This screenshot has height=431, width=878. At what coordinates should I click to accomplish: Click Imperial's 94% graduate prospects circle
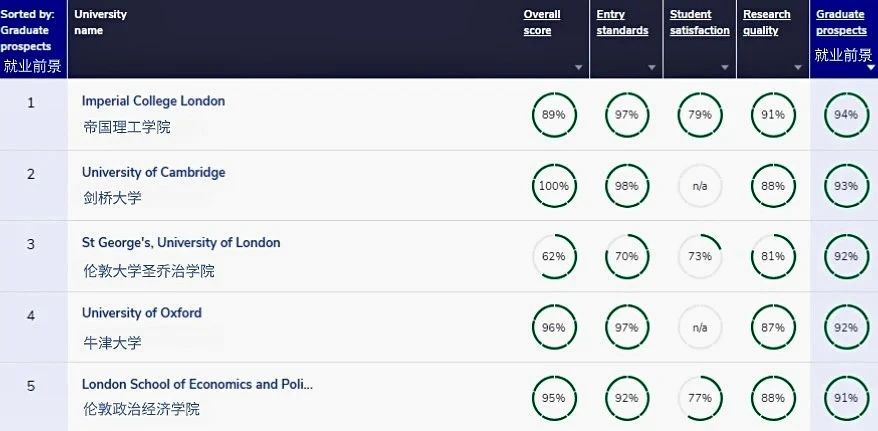pyautogui.click(x=846, y=115)
